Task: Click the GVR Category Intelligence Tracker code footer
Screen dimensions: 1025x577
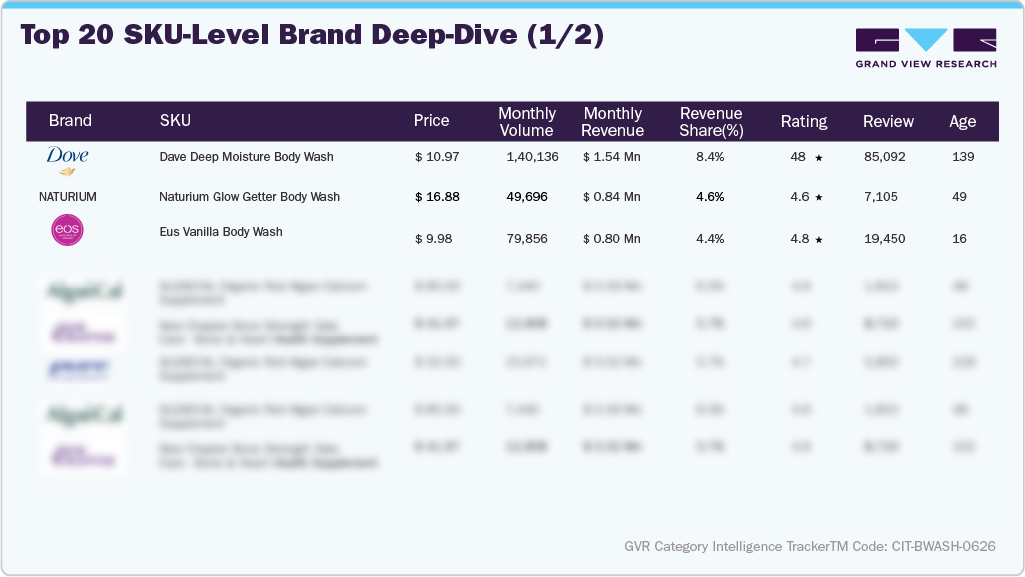Action: (810, 546)
